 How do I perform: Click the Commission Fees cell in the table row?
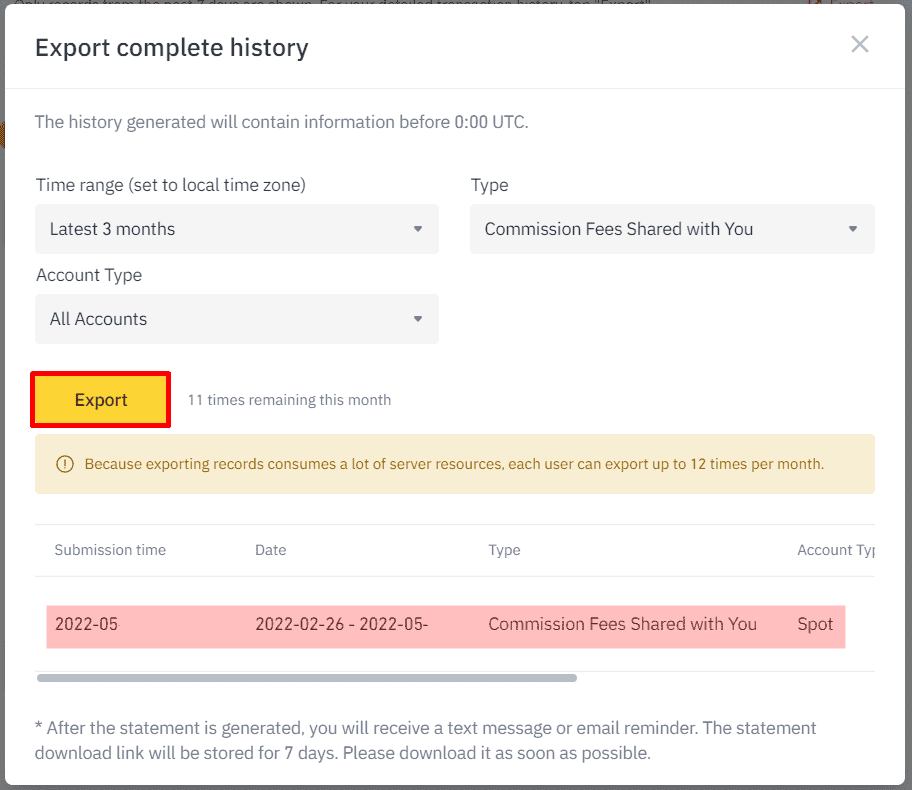[x=622, y=624]
